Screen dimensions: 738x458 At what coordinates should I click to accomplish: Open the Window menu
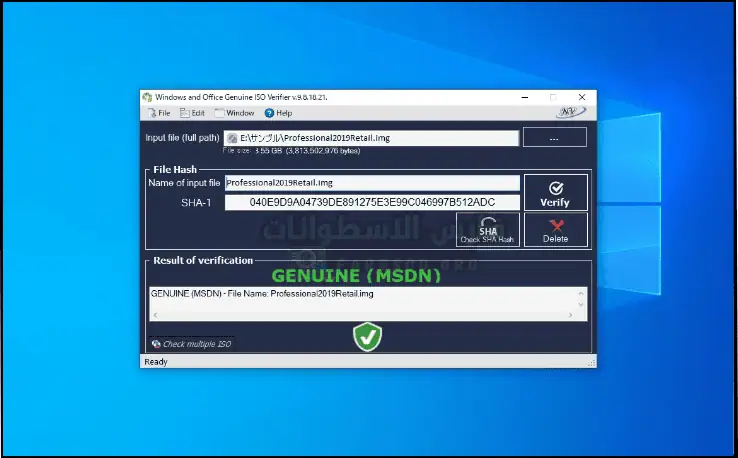(234, 113)
